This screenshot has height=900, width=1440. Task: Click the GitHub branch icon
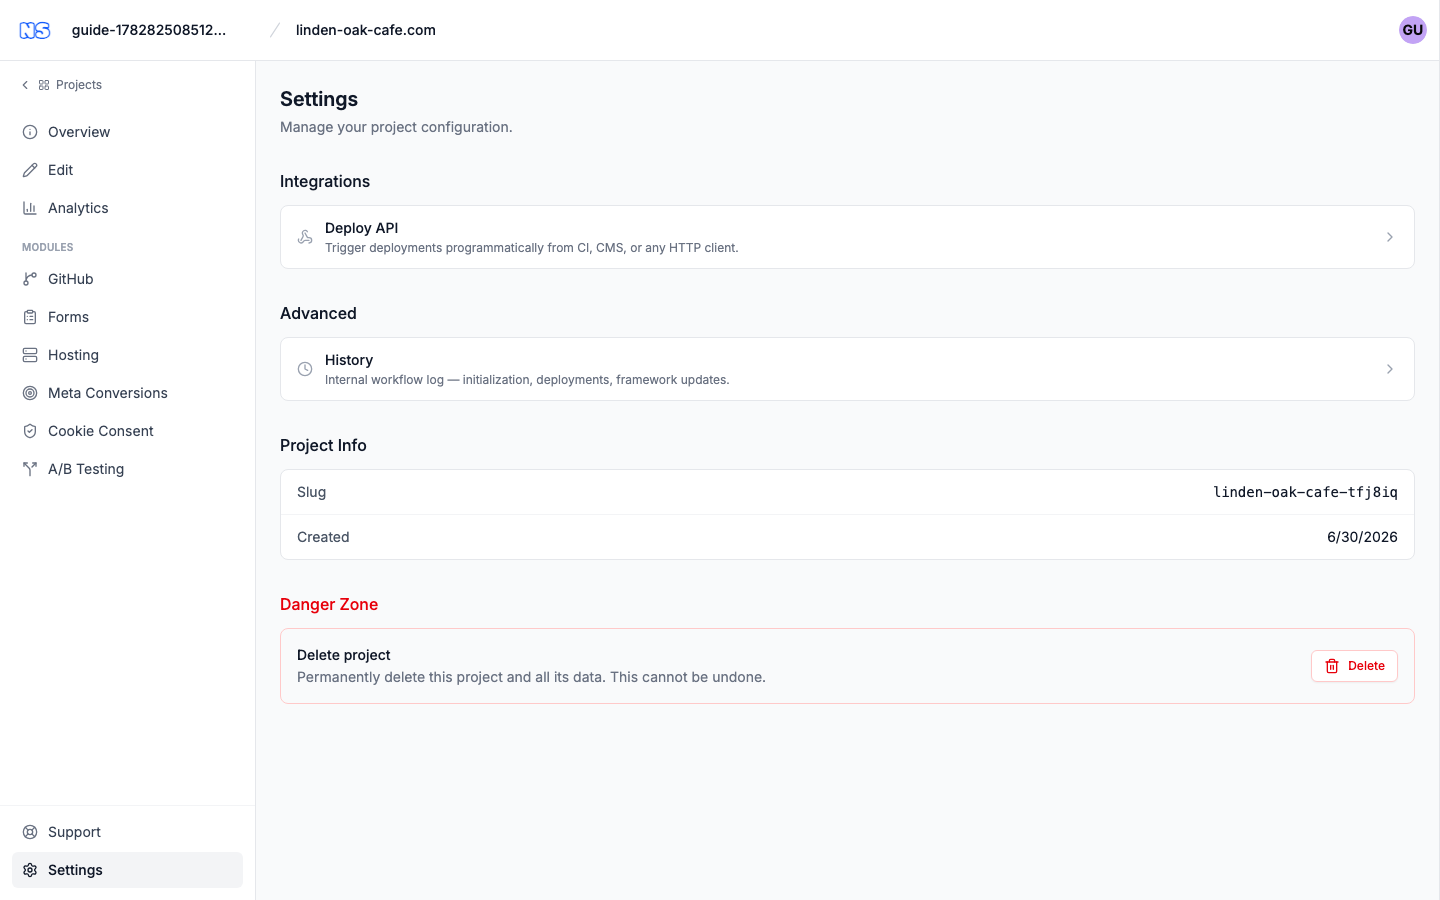coord(30,279)
